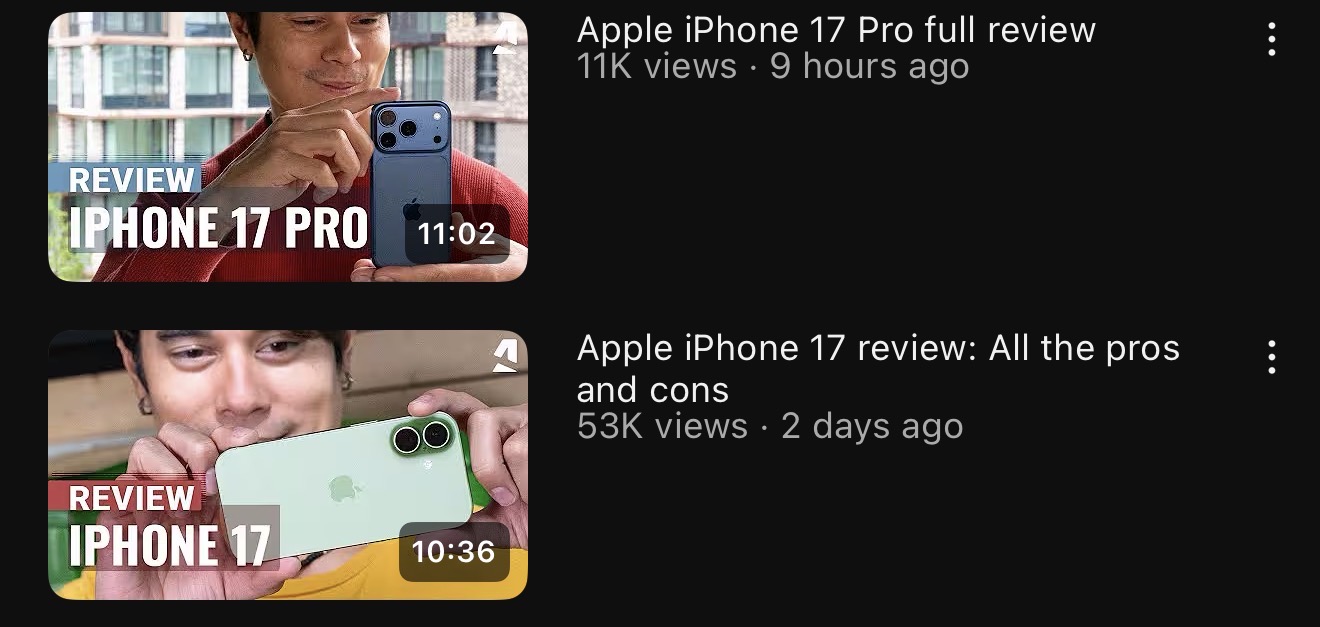Click the 11:02 duration badge
This screenshot has height=627, width=1320.
pos(456,234)
